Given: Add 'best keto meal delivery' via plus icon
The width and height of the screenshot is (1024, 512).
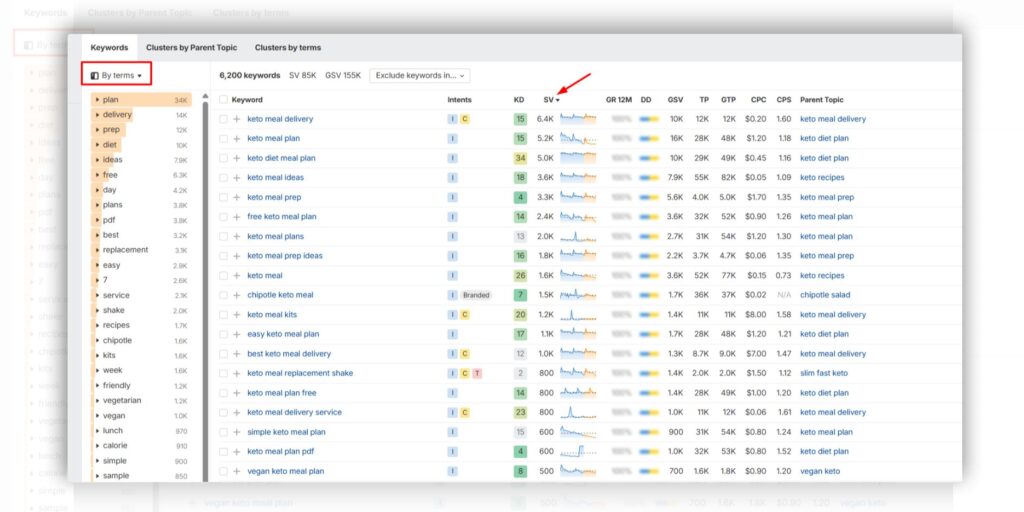Looking at the screenshot, I should click(236, 354).
